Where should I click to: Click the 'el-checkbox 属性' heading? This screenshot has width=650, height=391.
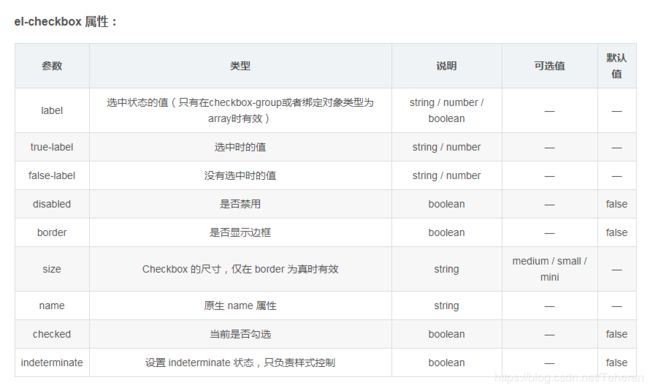point(65,22)
